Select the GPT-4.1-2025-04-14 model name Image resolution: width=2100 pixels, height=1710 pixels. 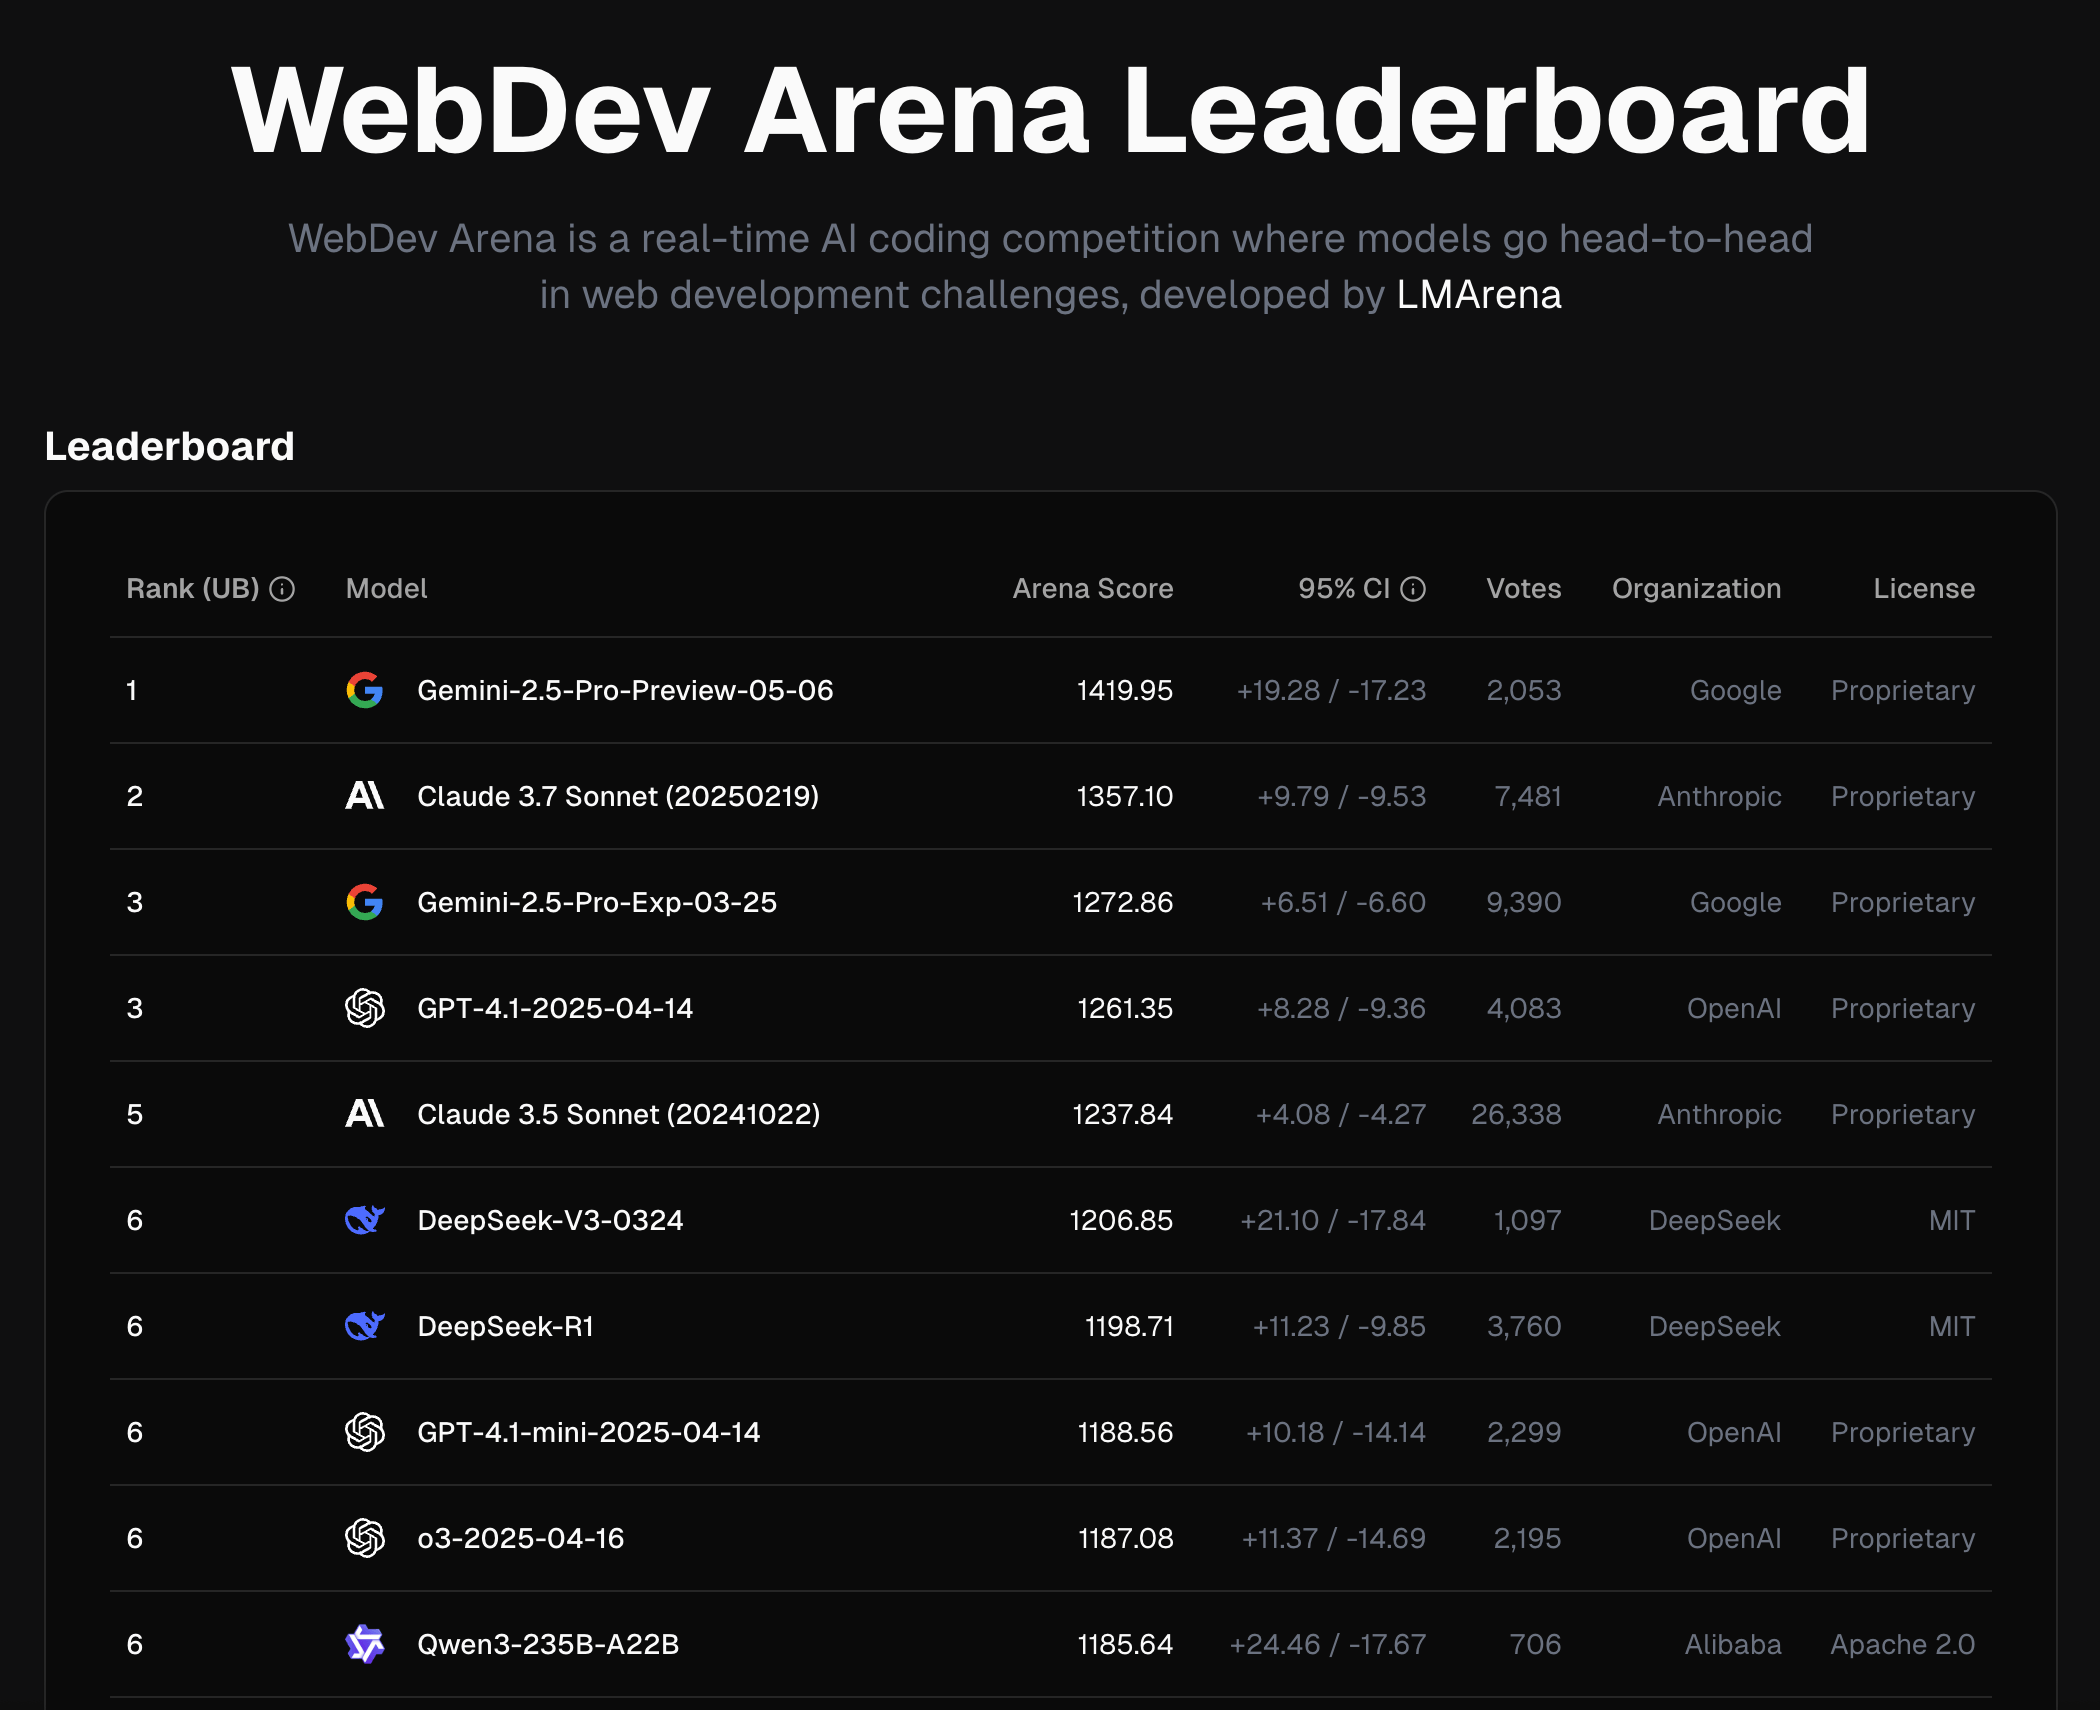555,1008
